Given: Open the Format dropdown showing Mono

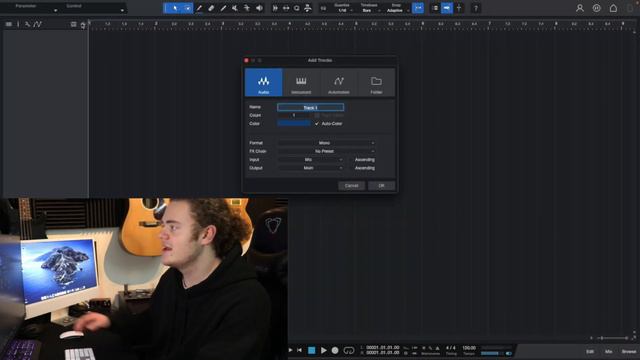Looking at the screenshot, I should (x=326, y=143).
